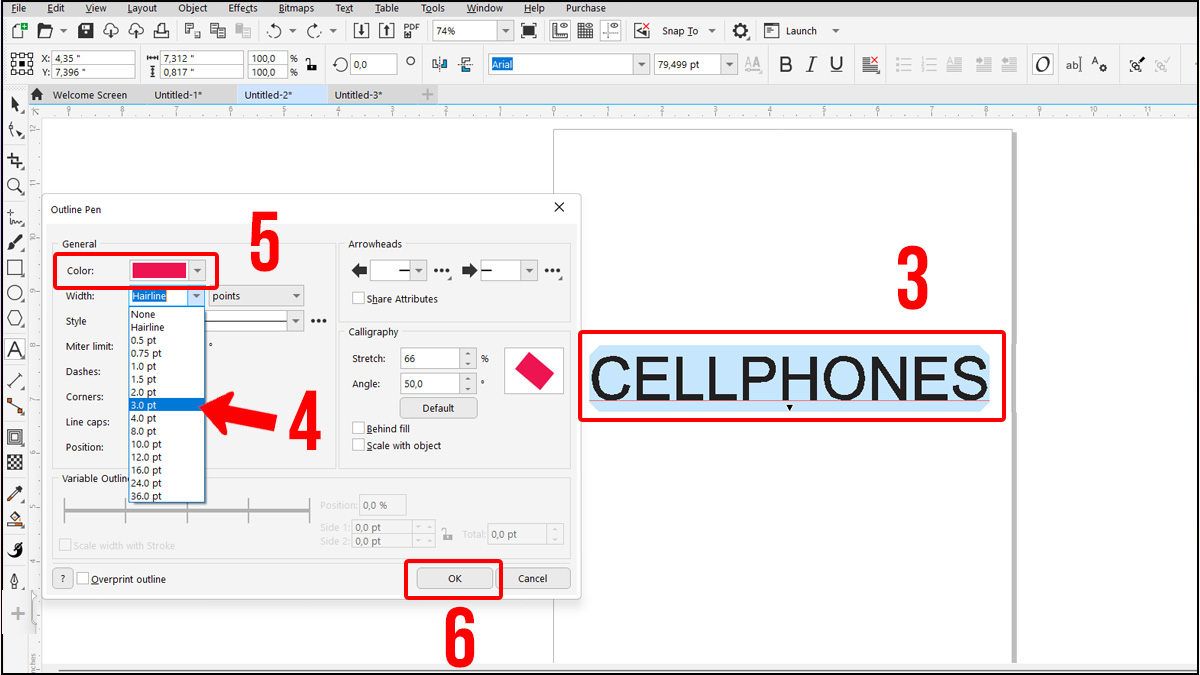Open the outline Color dropdown
The image size is (1200, 675).
(198, 270)
